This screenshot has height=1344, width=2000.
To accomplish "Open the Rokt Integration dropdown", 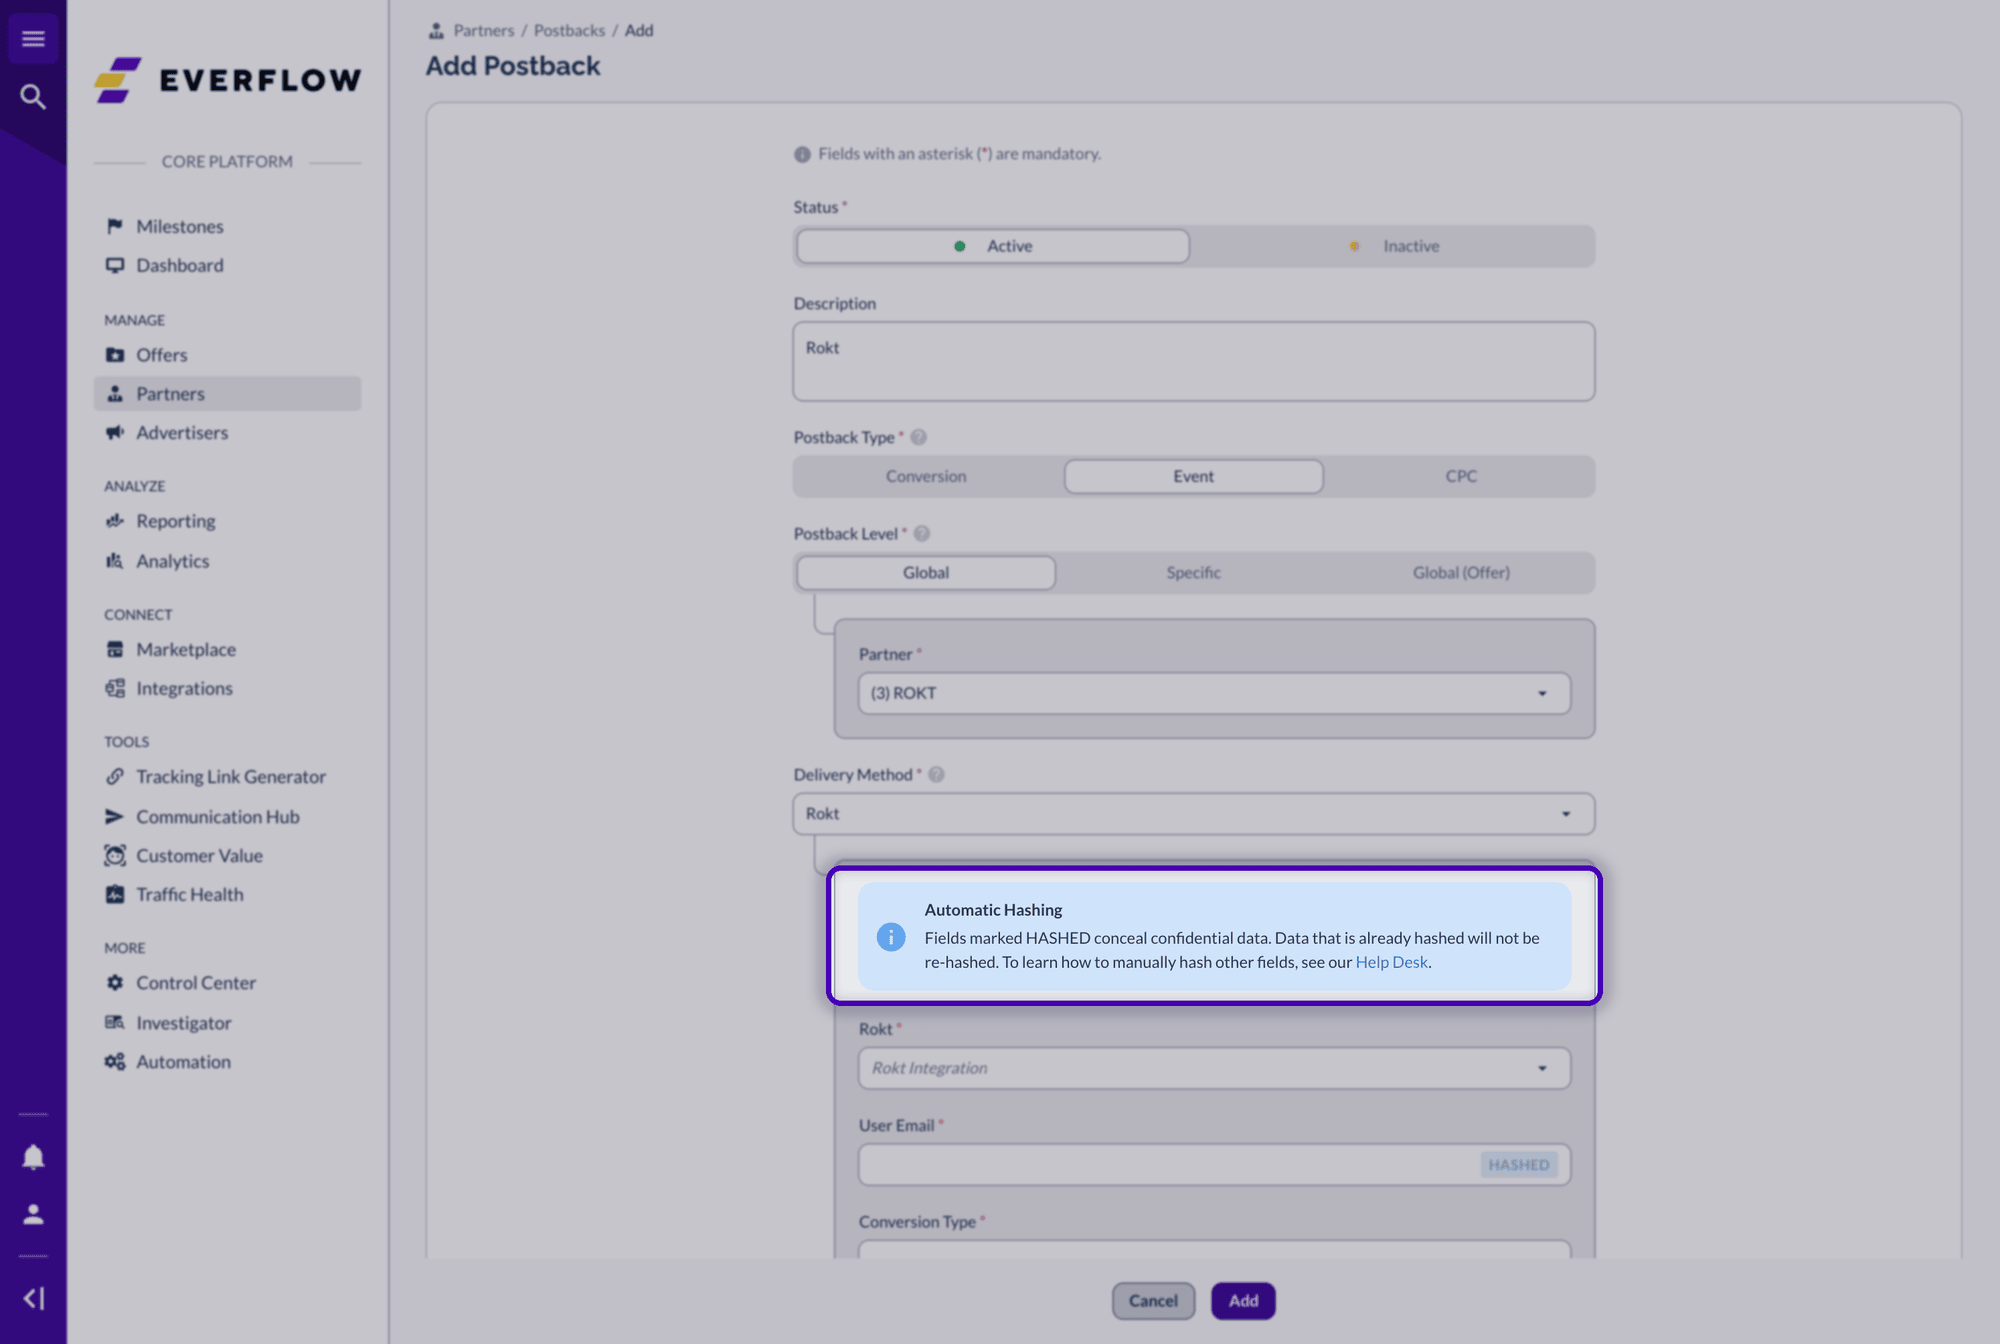I will 1214,1068.
